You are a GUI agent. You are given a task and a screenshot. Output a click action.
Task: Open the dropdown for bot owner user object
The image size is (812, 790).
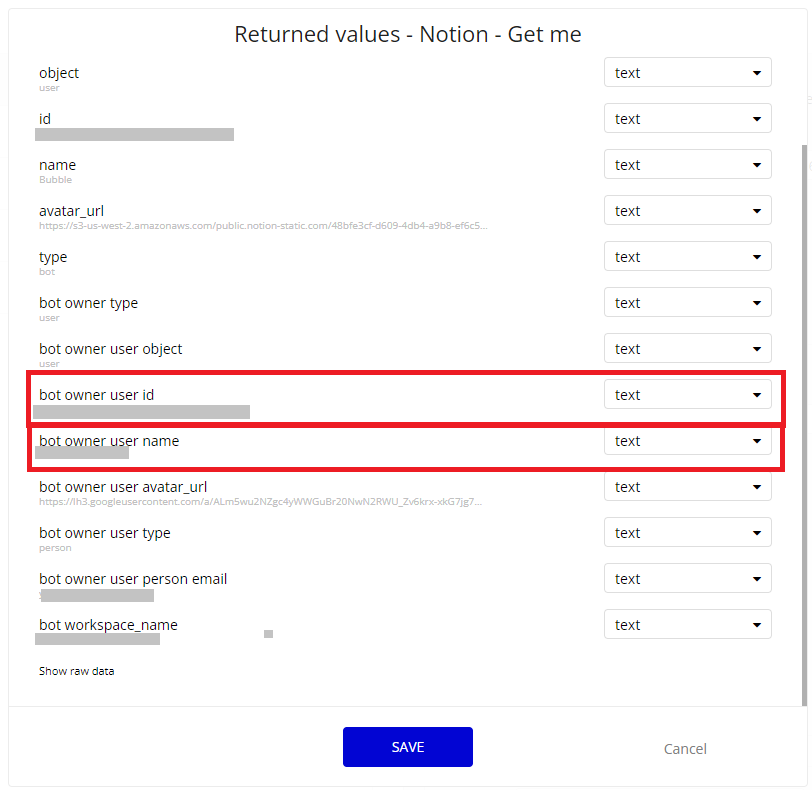[x=687, y=349]
